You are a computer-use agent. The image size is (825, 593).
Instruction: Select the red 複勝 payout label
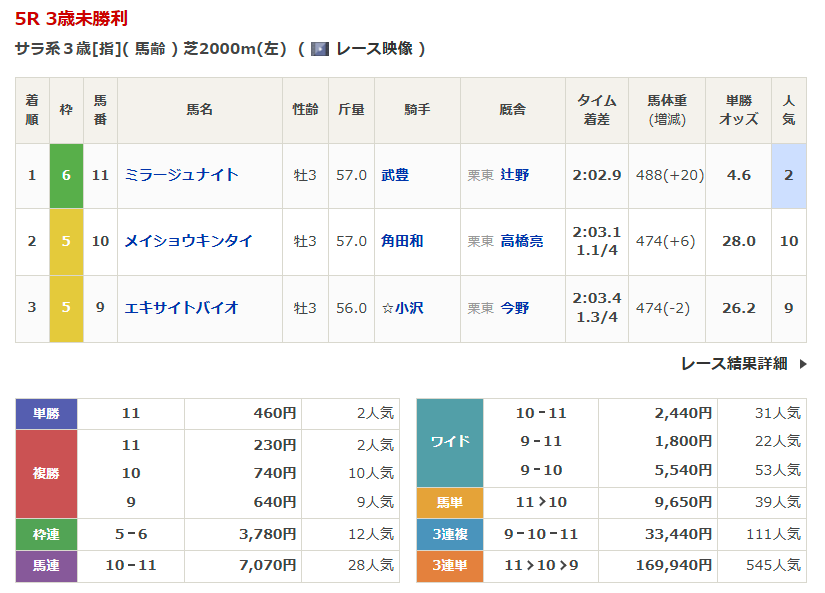(46, 473)
